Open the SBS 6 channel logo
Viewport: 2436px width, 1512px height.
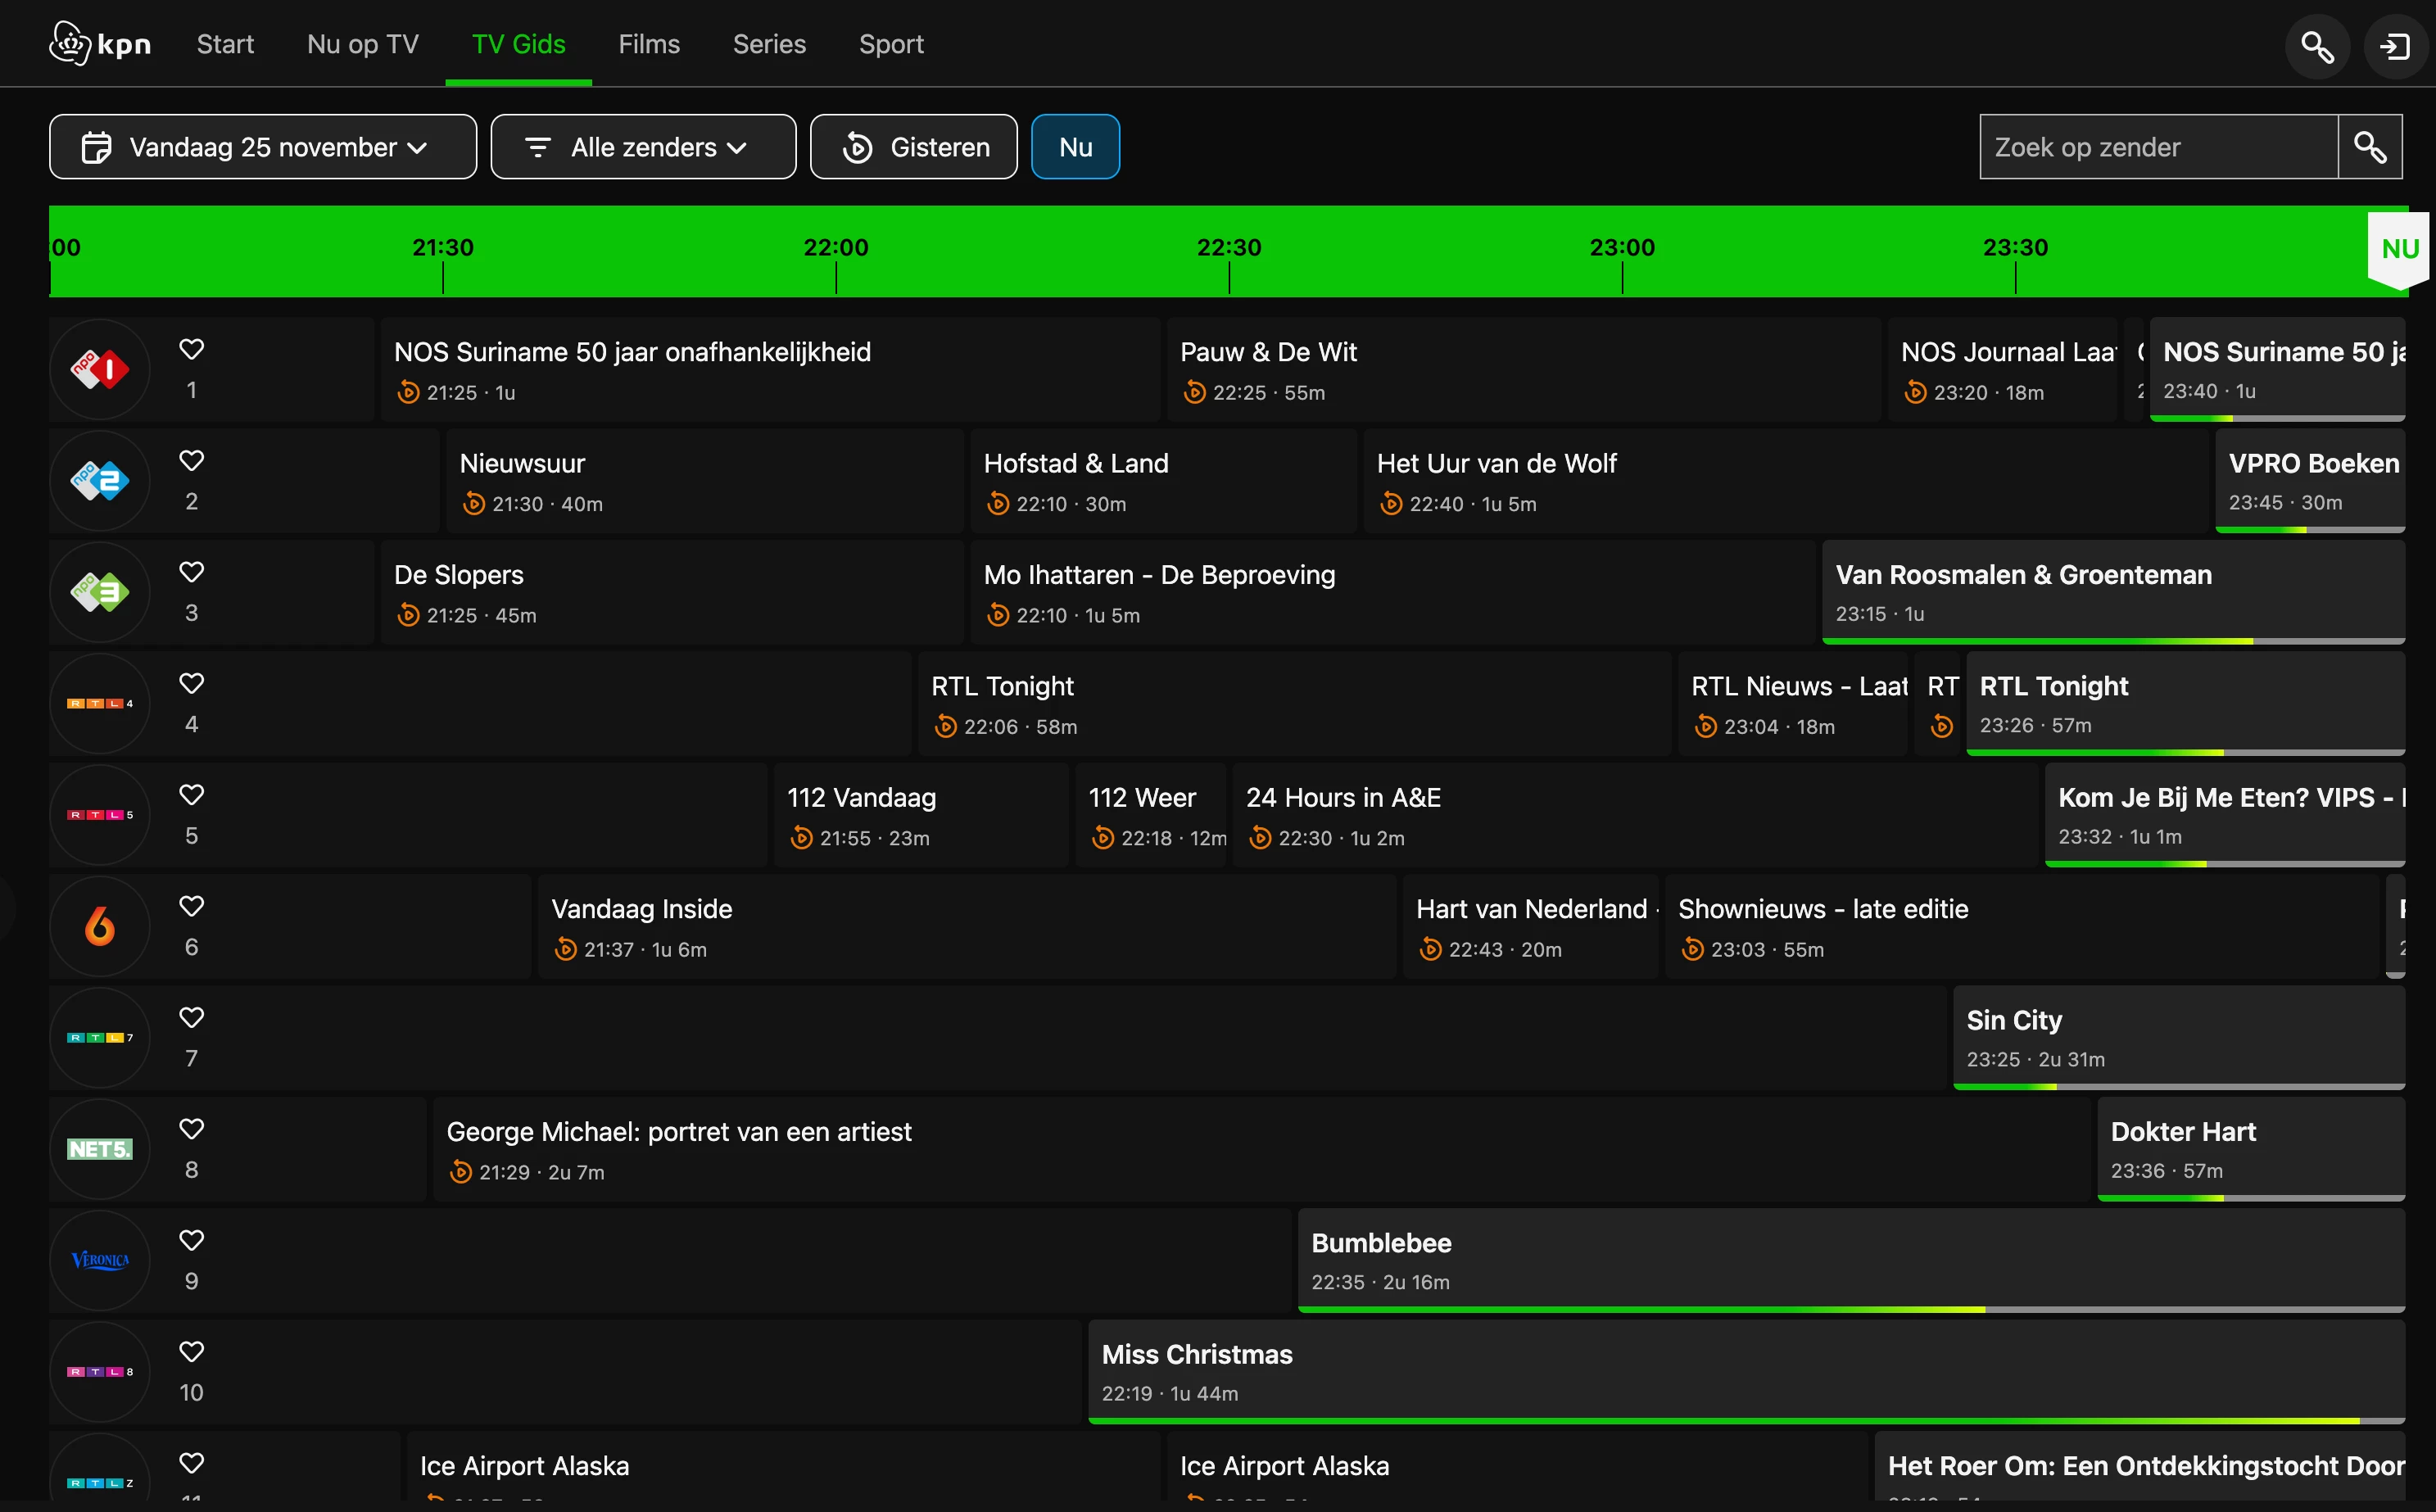pos(100,927)
